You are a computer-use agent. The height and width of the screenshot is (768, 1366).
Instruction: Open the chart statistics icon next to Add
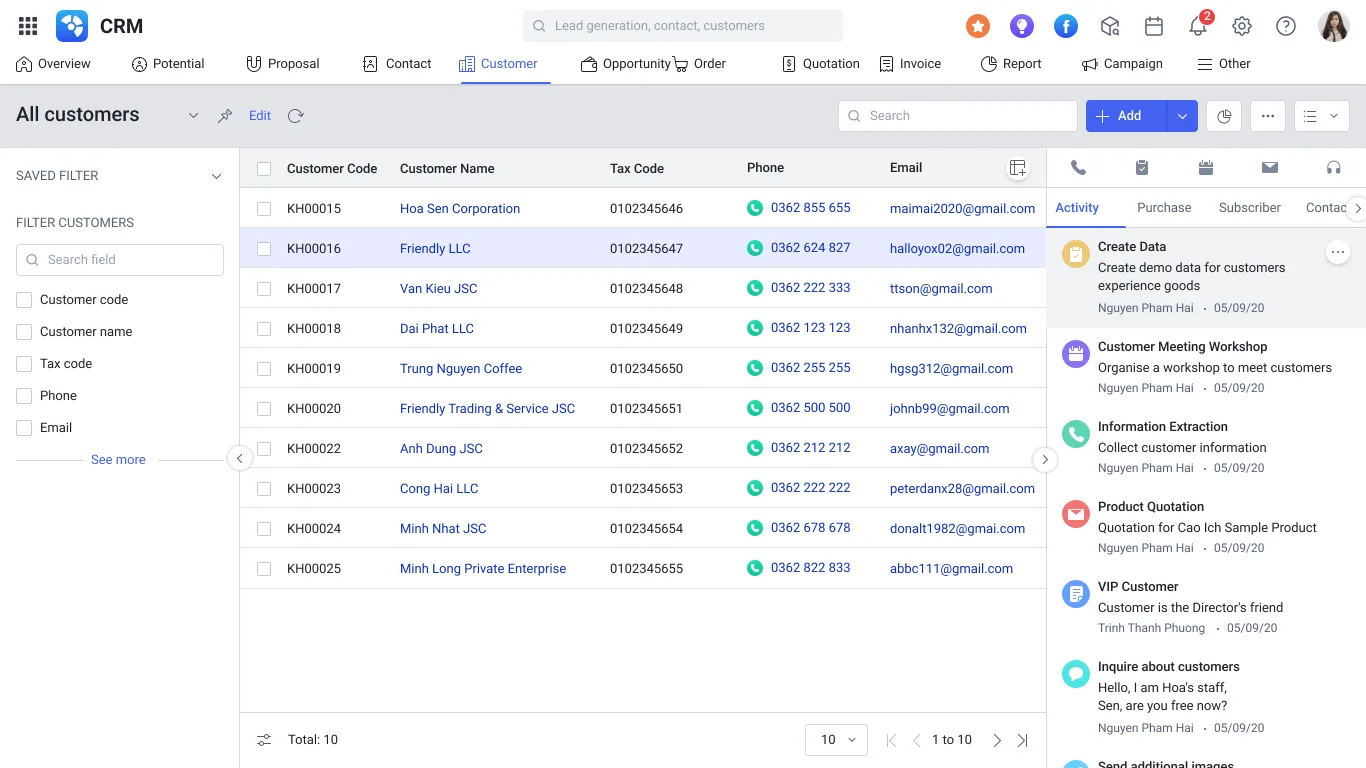(x=1223, y=115)
